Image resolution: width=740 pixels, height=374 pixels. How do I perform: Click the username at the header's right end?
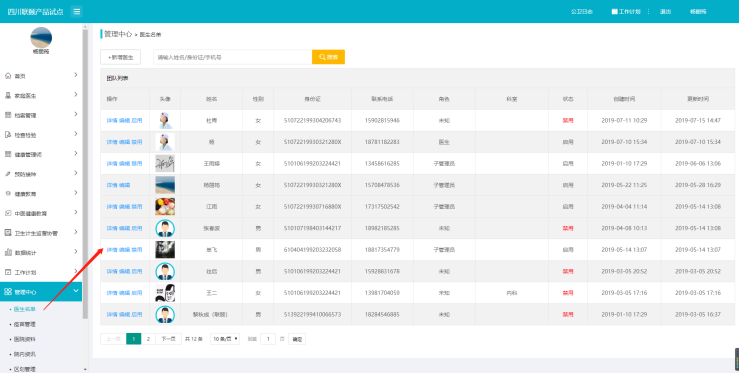698,11
